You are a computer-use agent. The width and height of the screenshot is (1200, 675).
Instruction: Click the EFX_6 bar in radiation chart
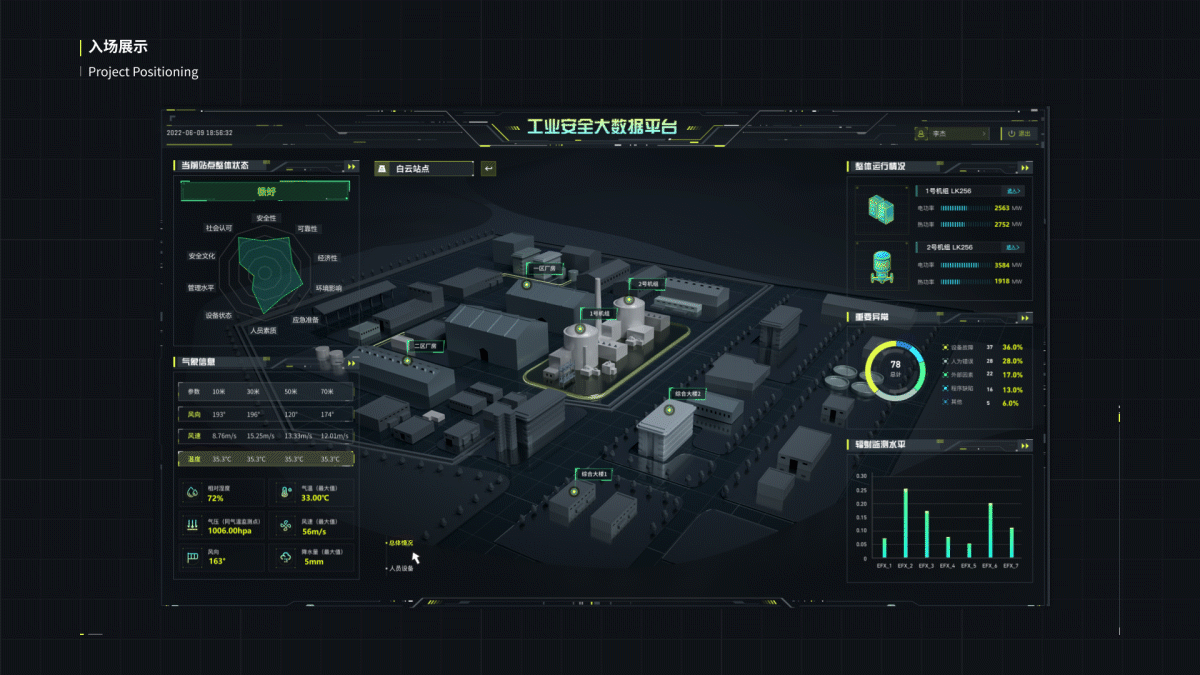[x=990, y=530]
